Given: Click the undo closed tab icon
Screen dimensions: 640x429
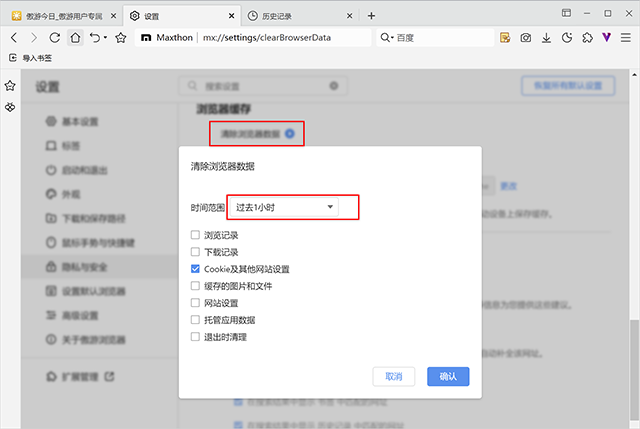Looking at the screenshot, I should (x=95, y=38).
